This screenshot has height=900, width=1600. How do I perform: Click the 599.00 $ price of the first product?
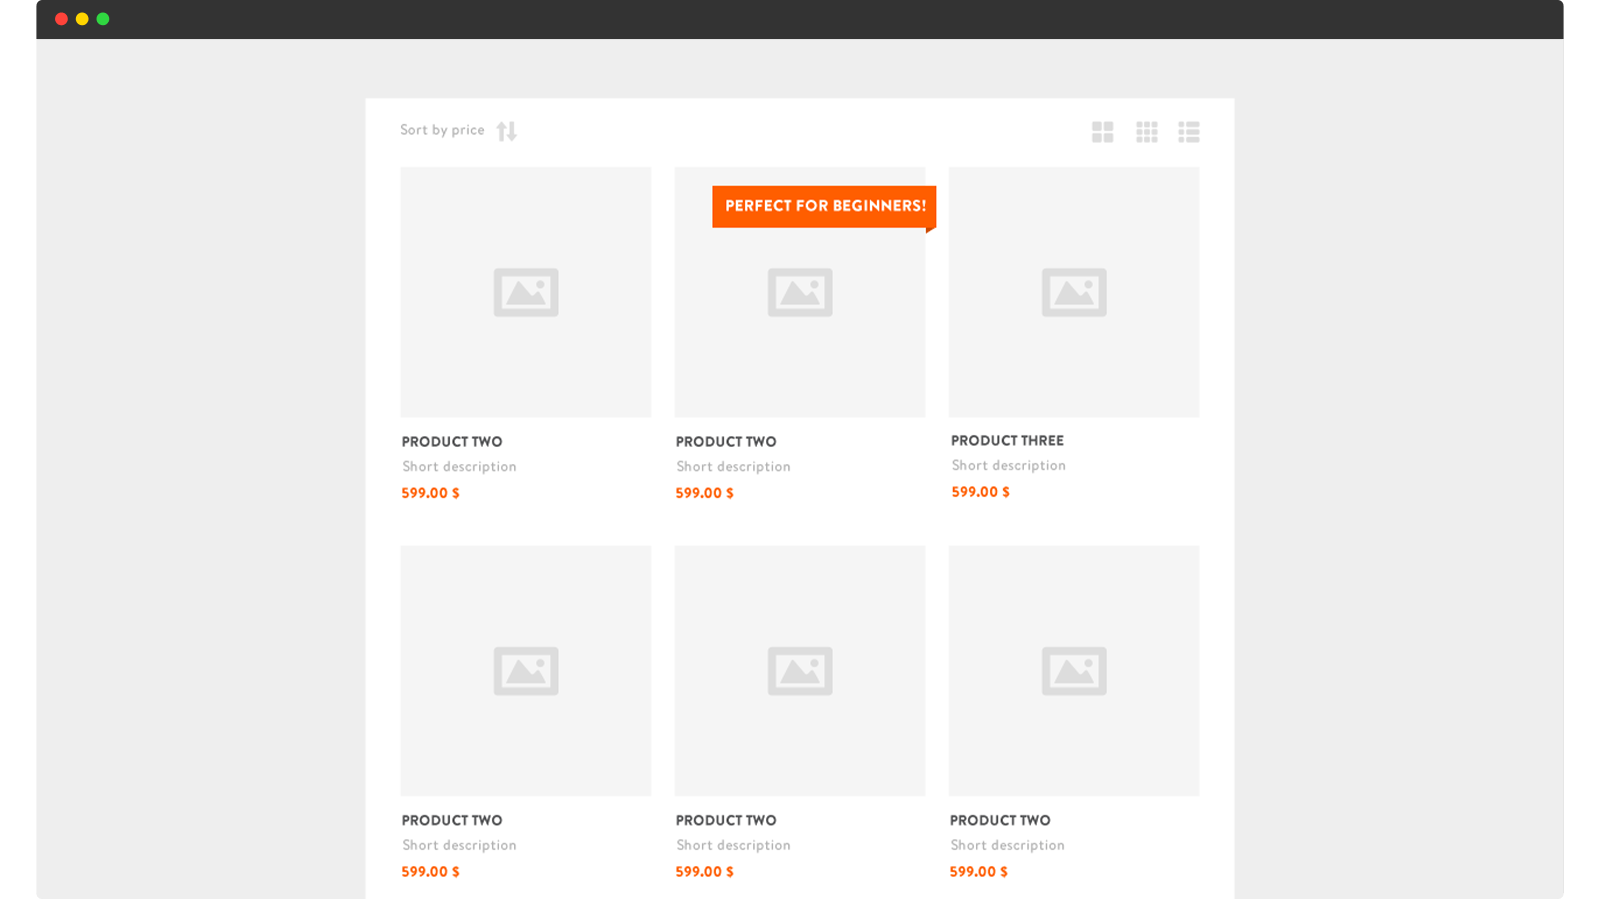[x=430, y=493]
